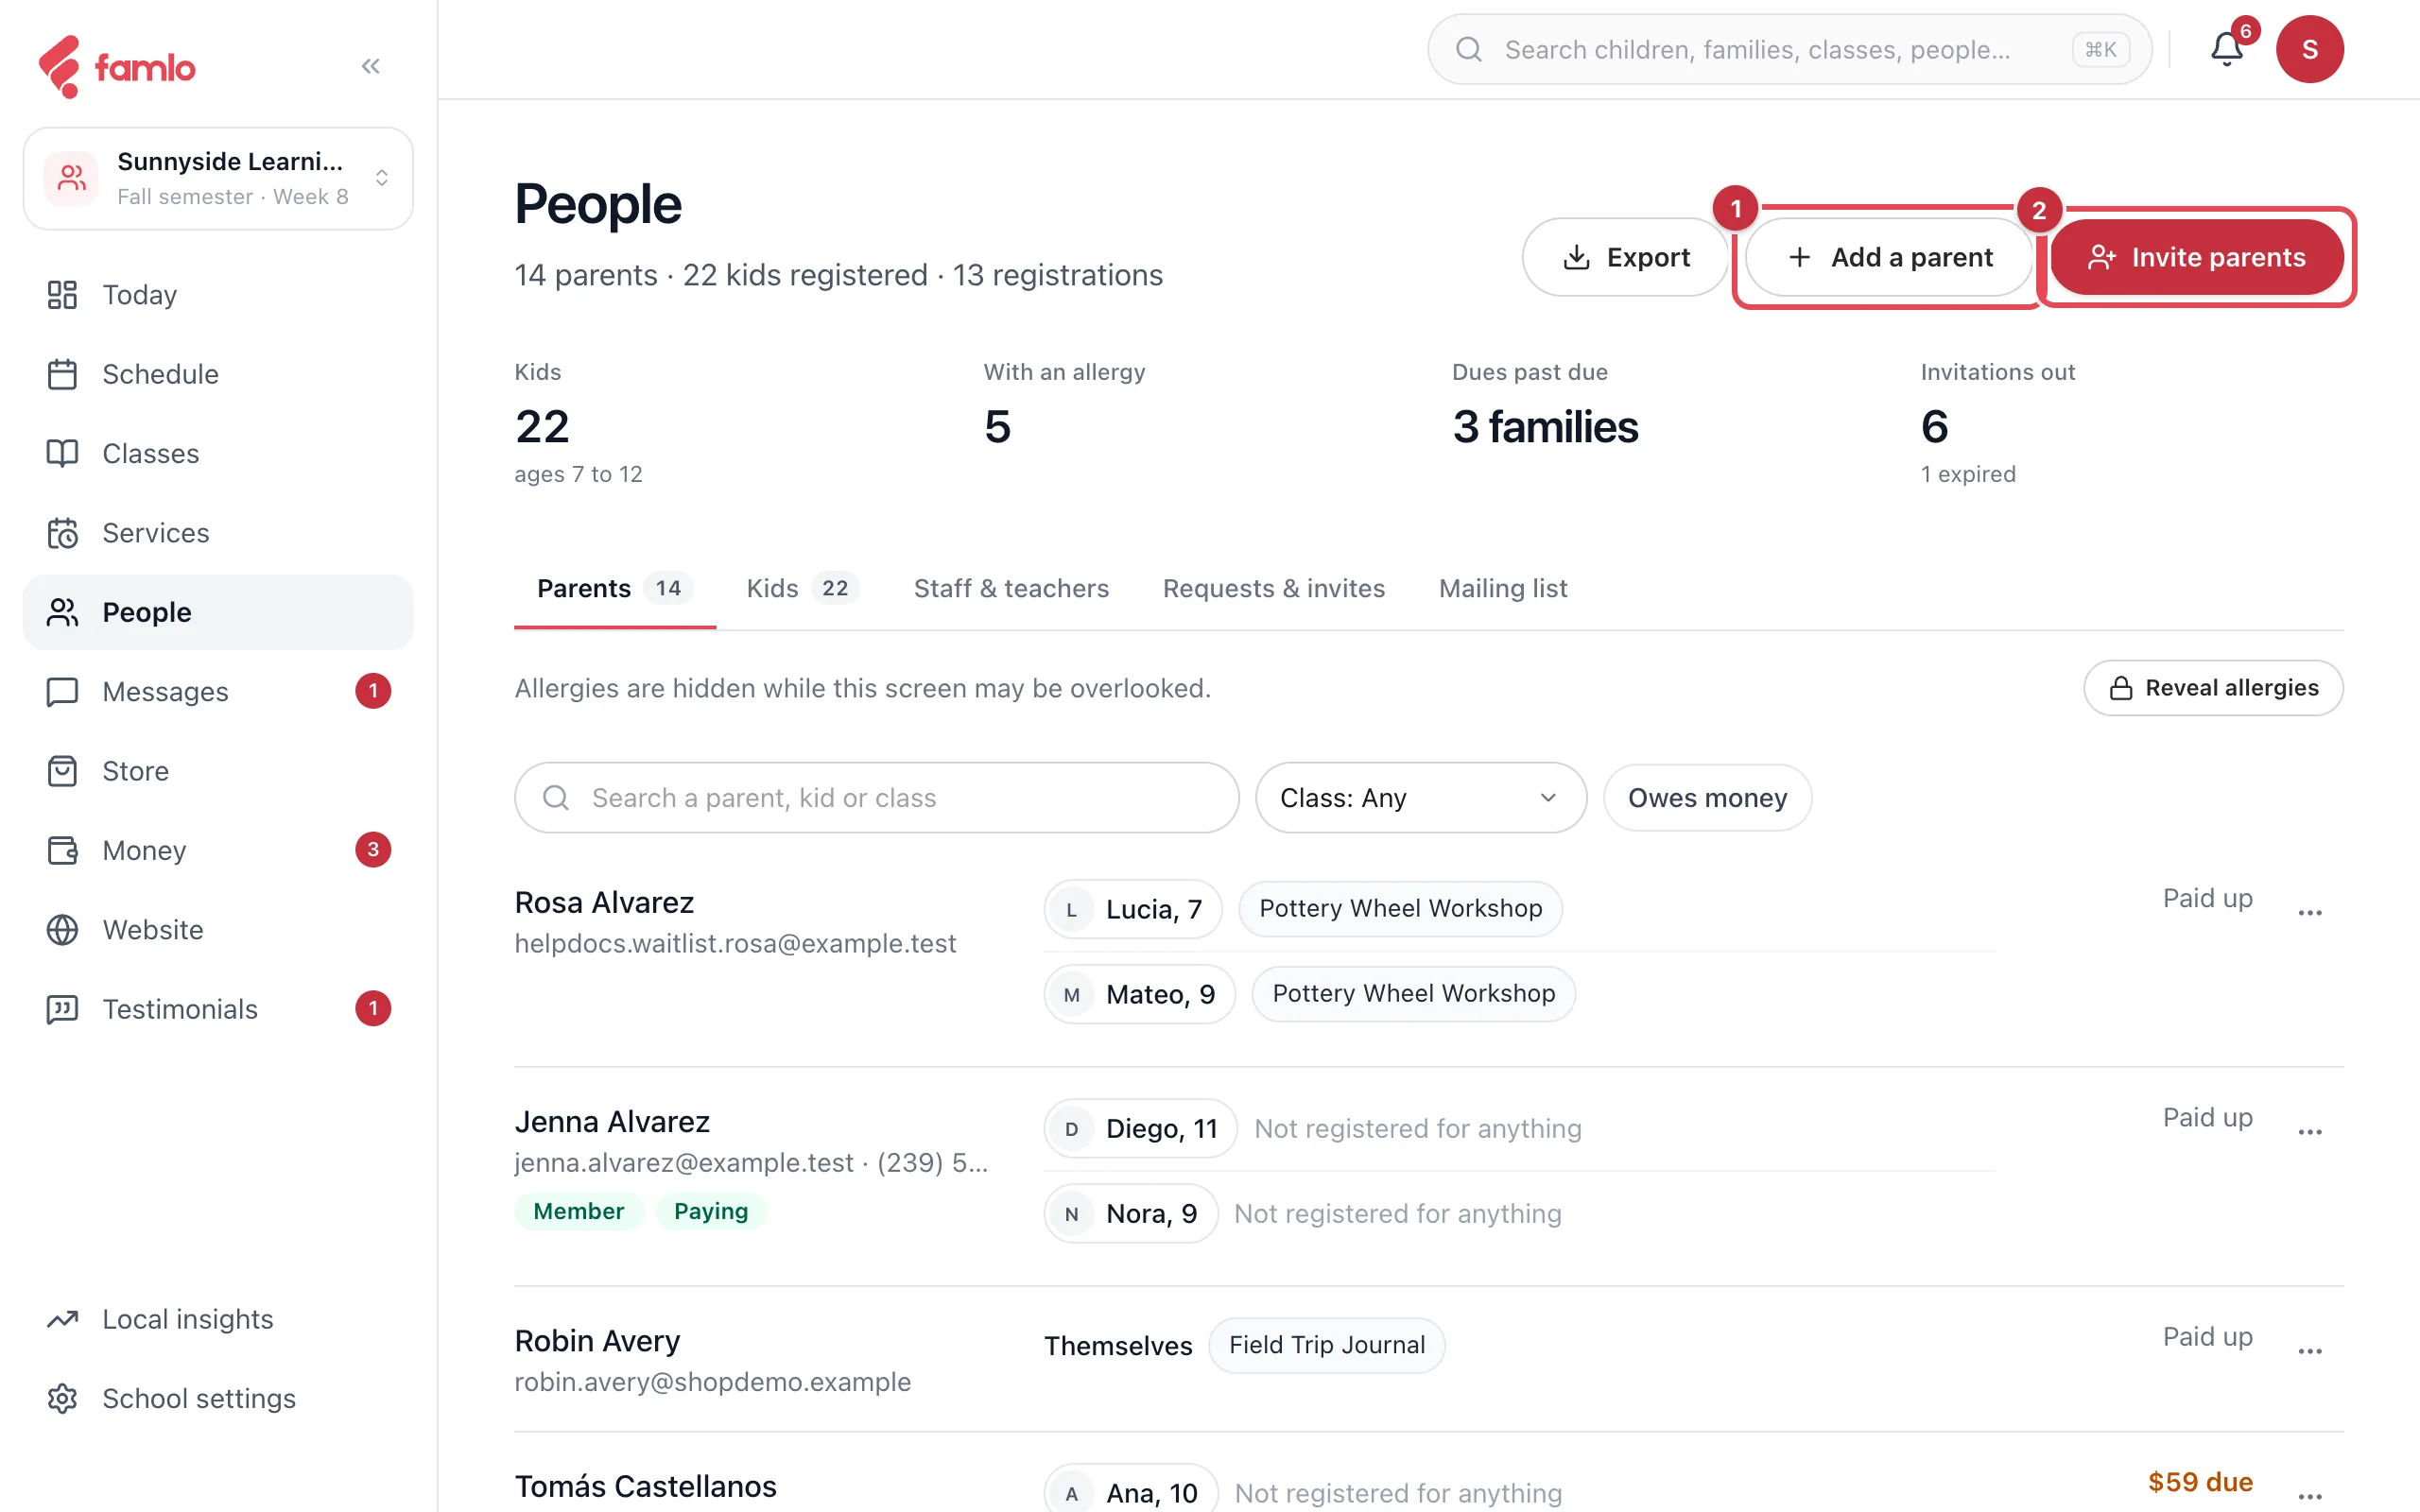Collapse the sidebar with double-chevron icon
The height and width of the screenshot is (1512, 2420).
[370, 66]
